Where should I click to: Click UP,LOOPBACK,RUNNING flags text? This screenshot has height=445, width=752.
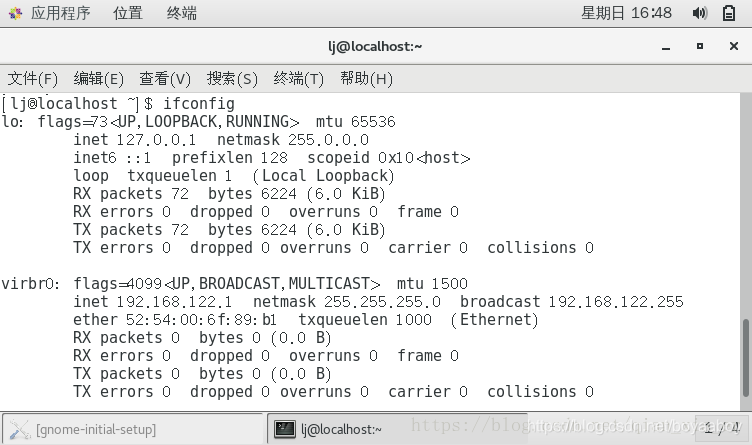[204, 122]
